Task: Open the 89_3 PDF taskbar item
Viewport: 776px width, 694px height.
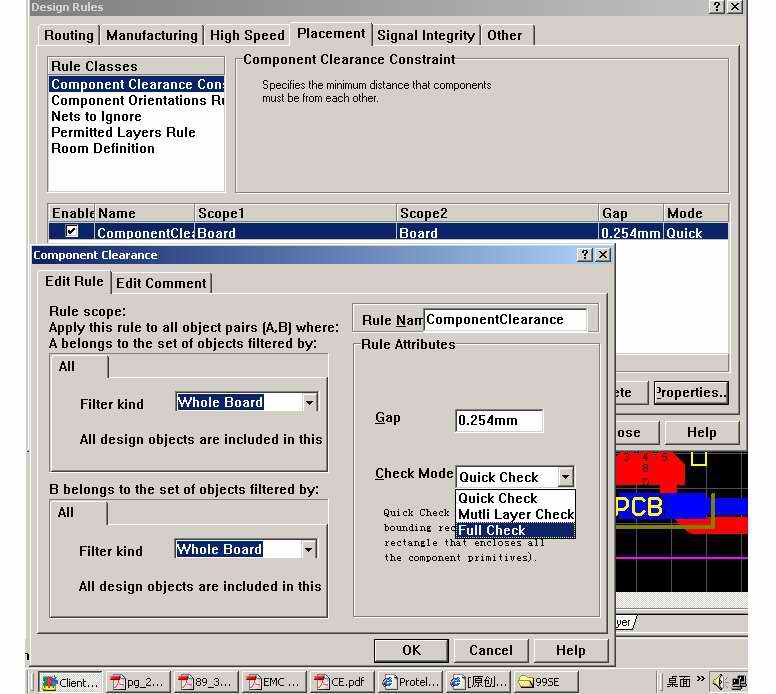Action: (x=207, y=682)
